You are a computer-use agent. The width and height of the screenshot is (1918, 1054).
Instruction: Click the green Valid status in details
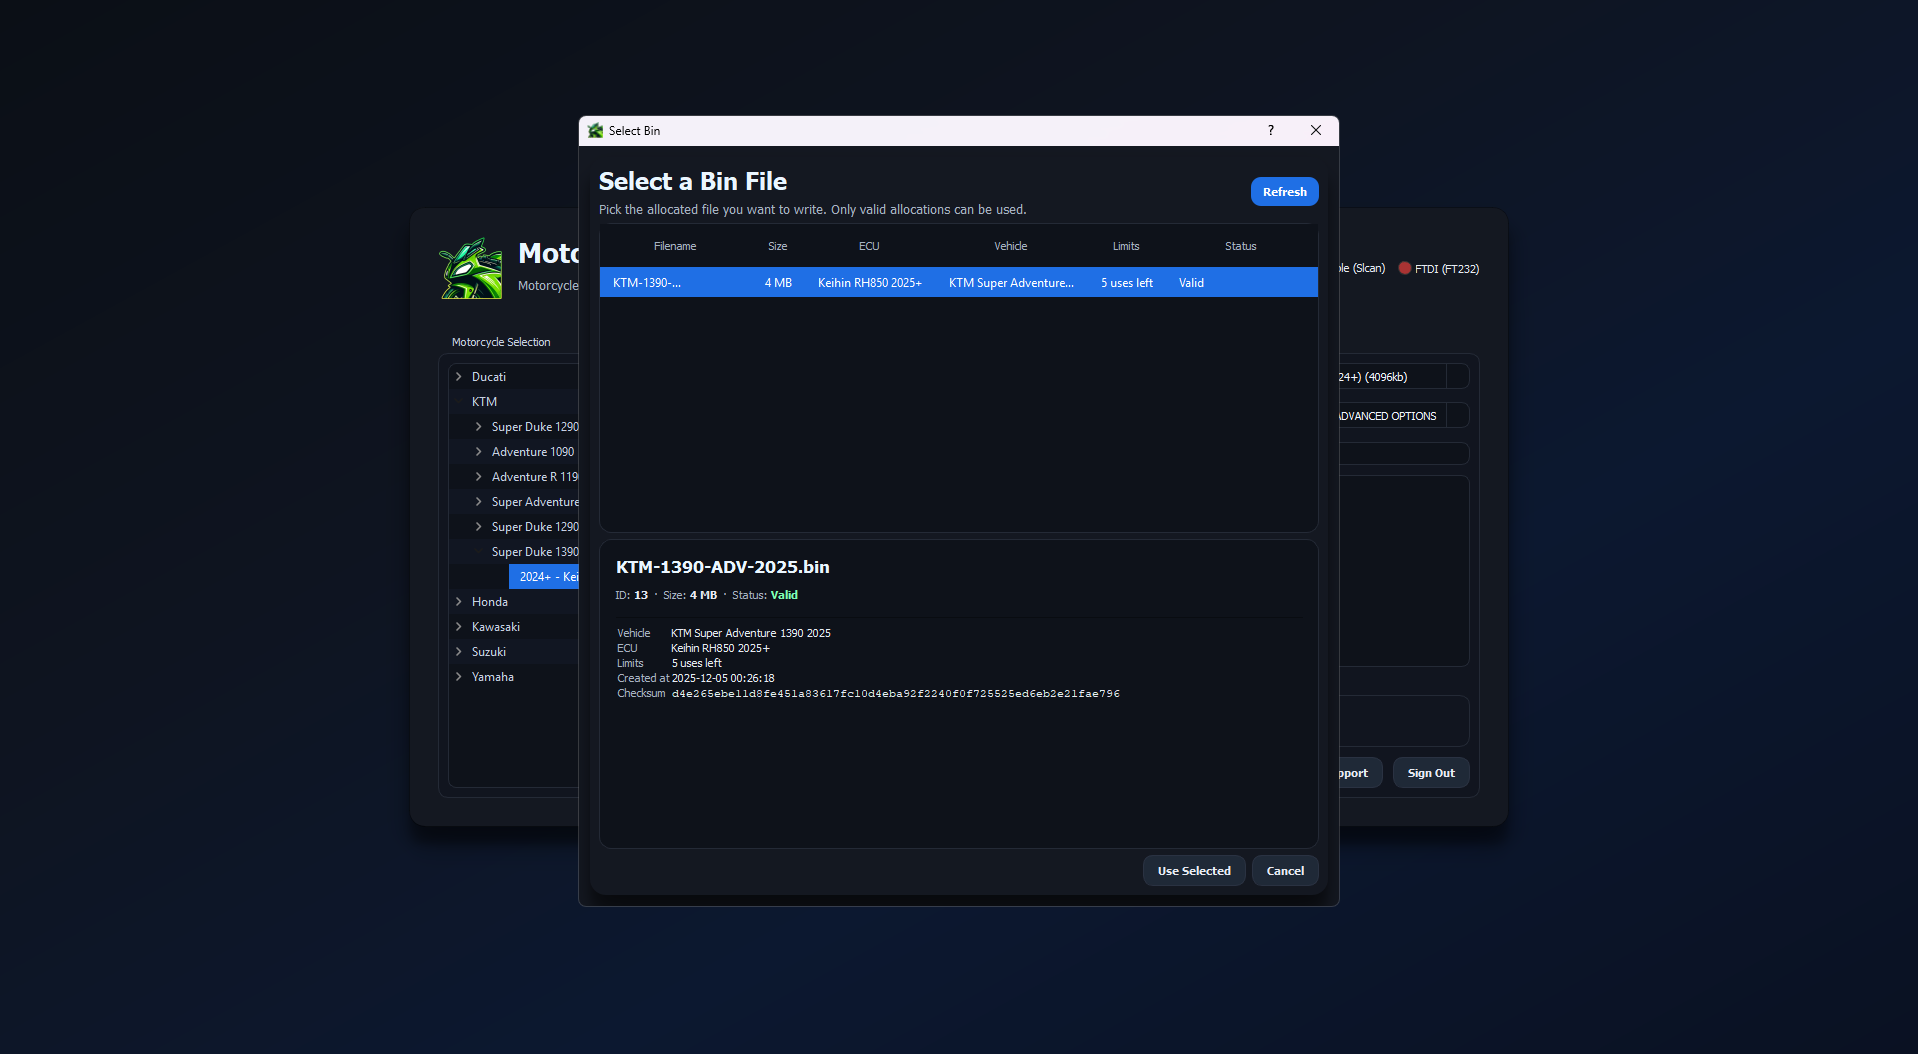784,595
